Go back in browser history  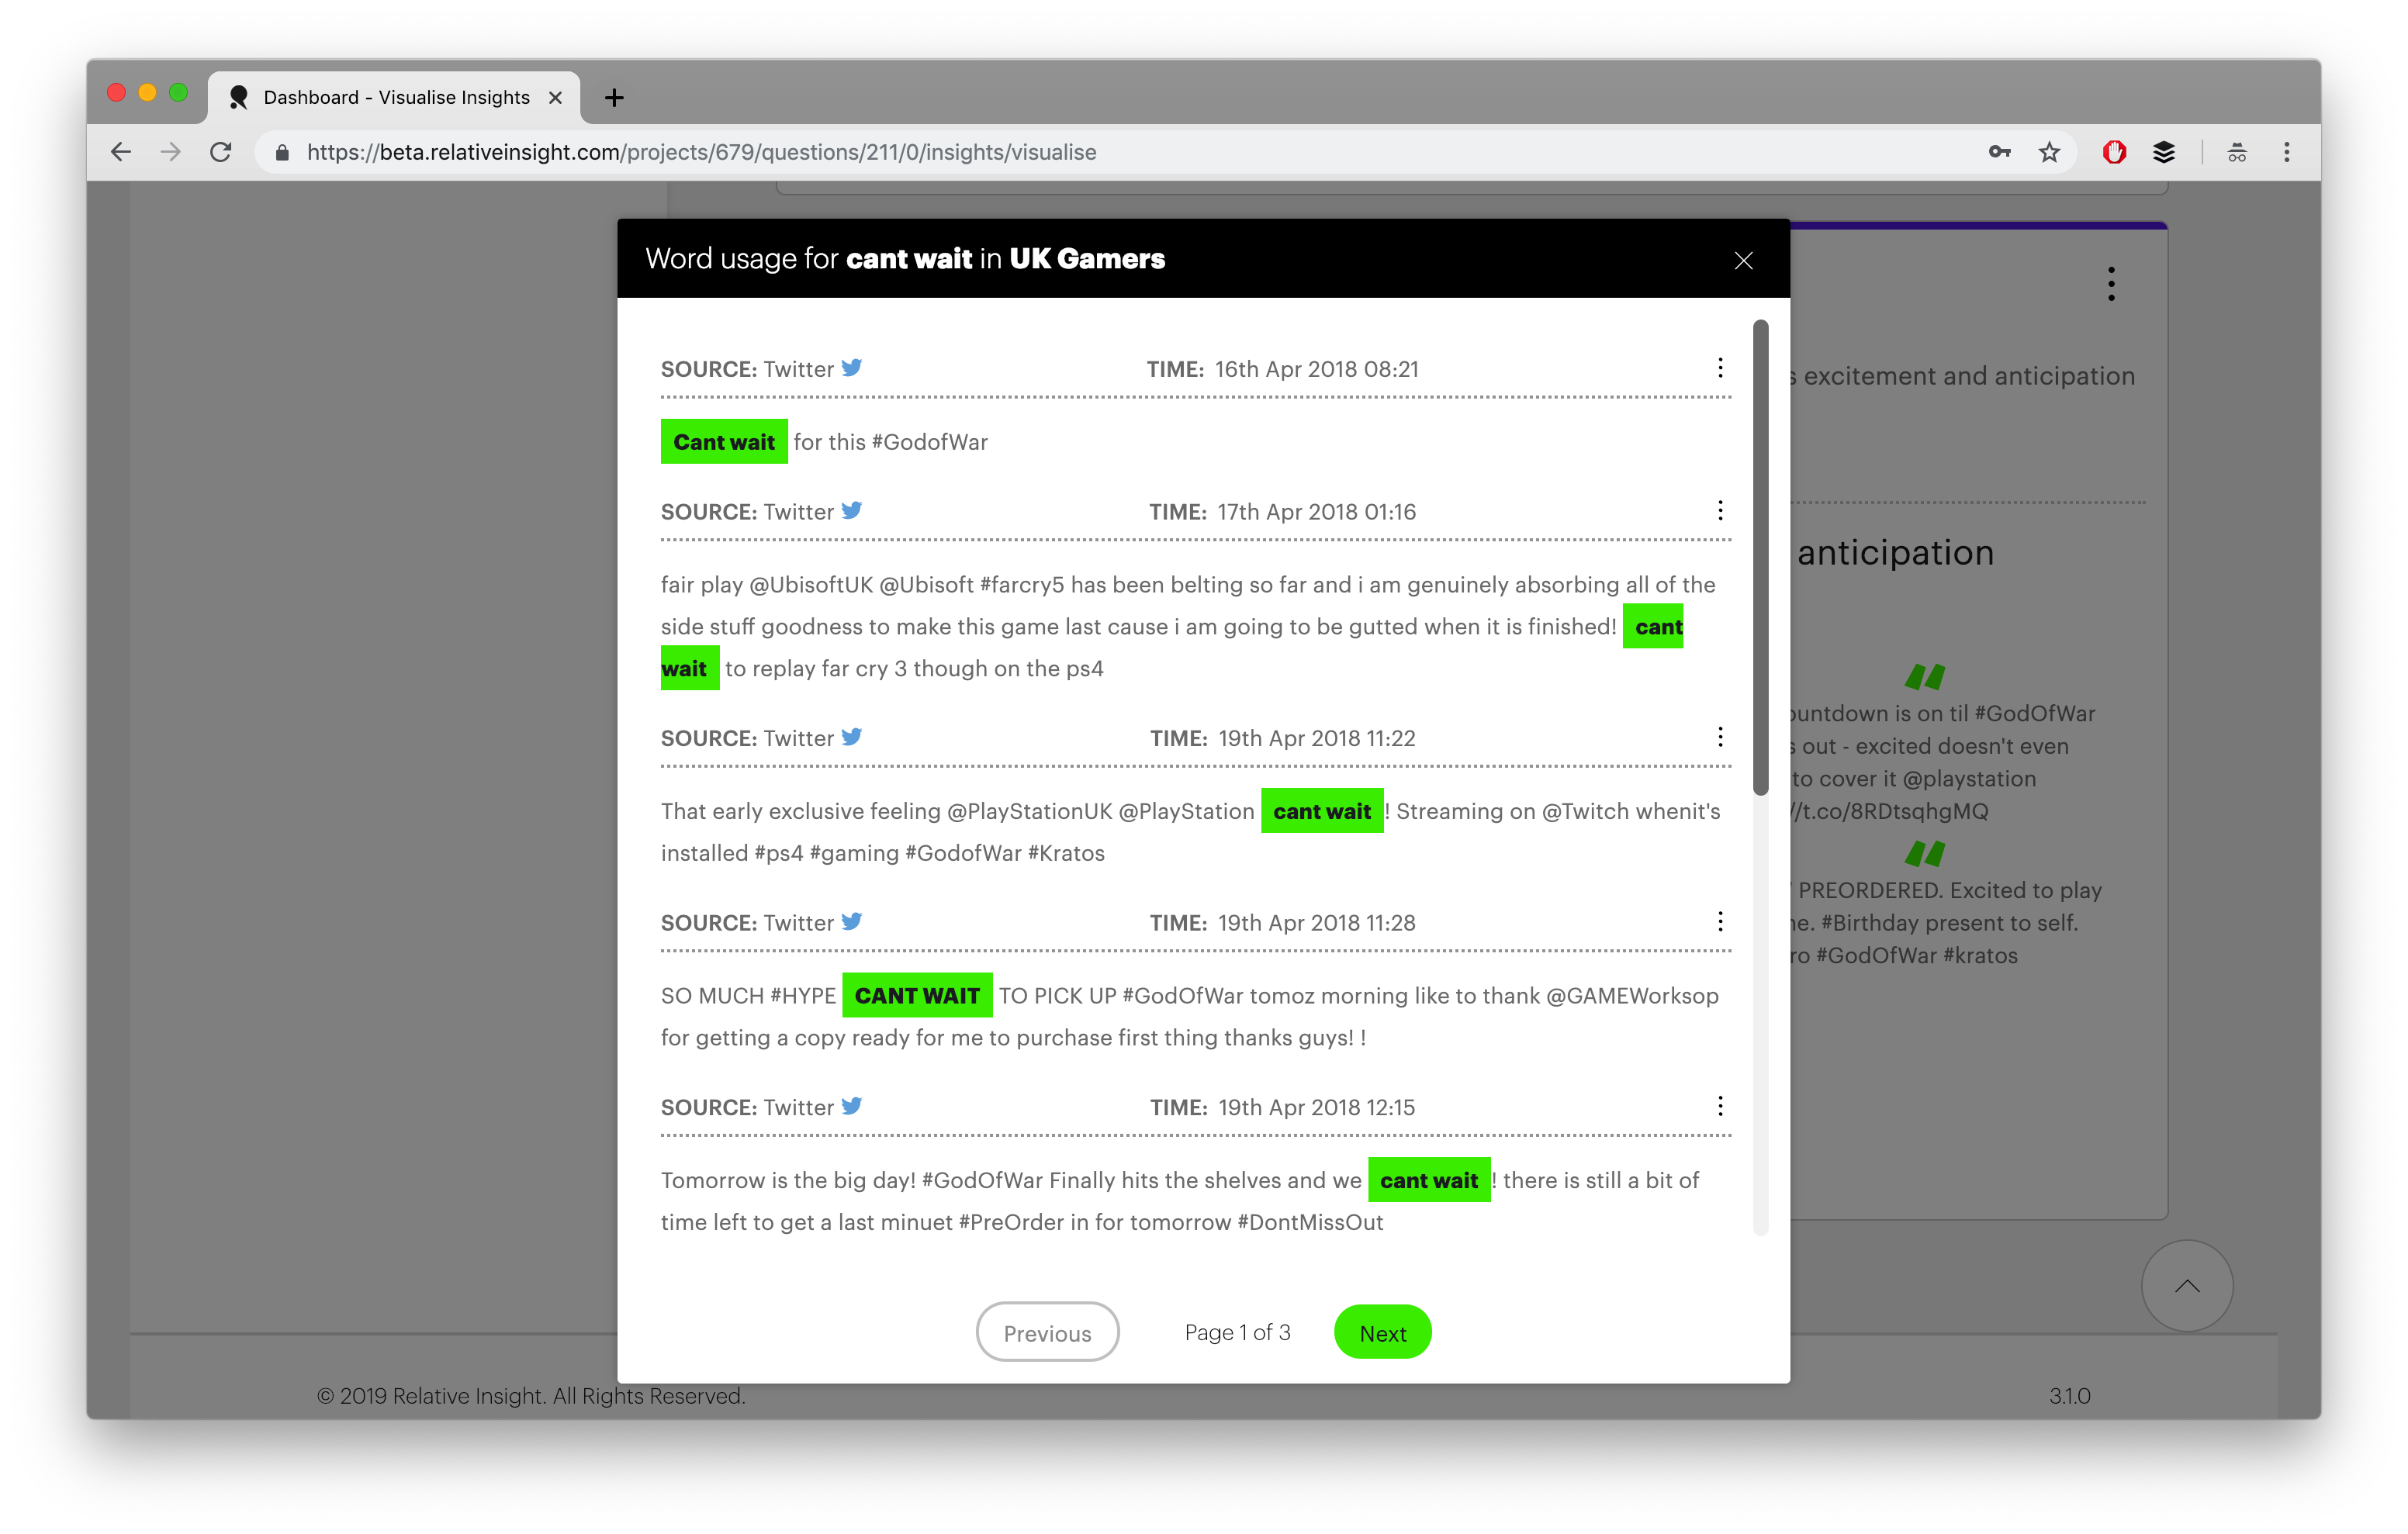click(x=121, y=152)
